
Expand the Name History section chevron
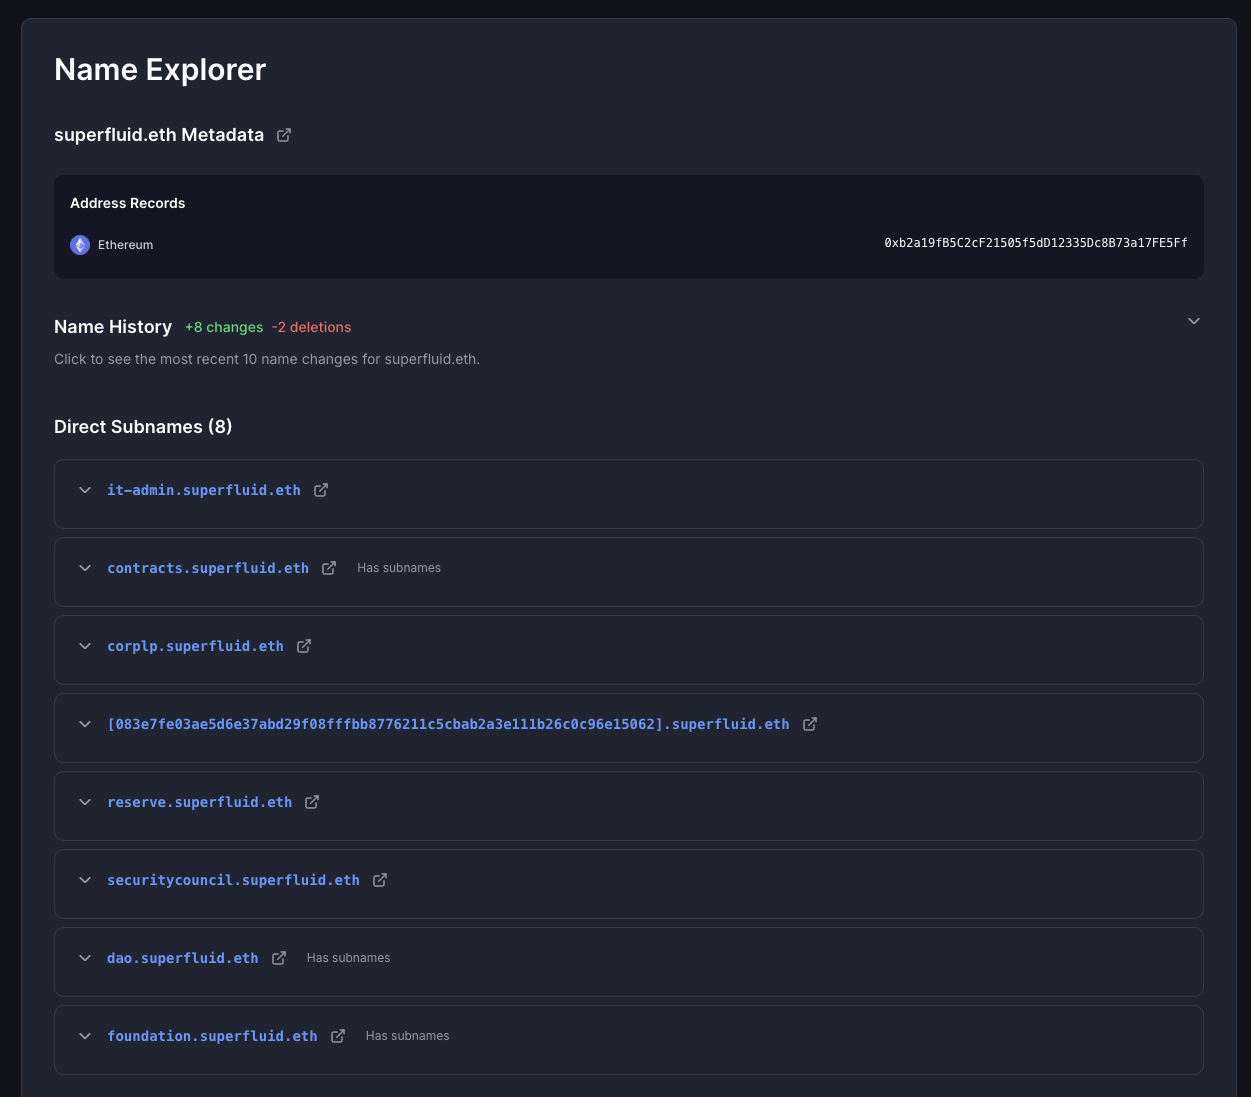click(1194, 321)
